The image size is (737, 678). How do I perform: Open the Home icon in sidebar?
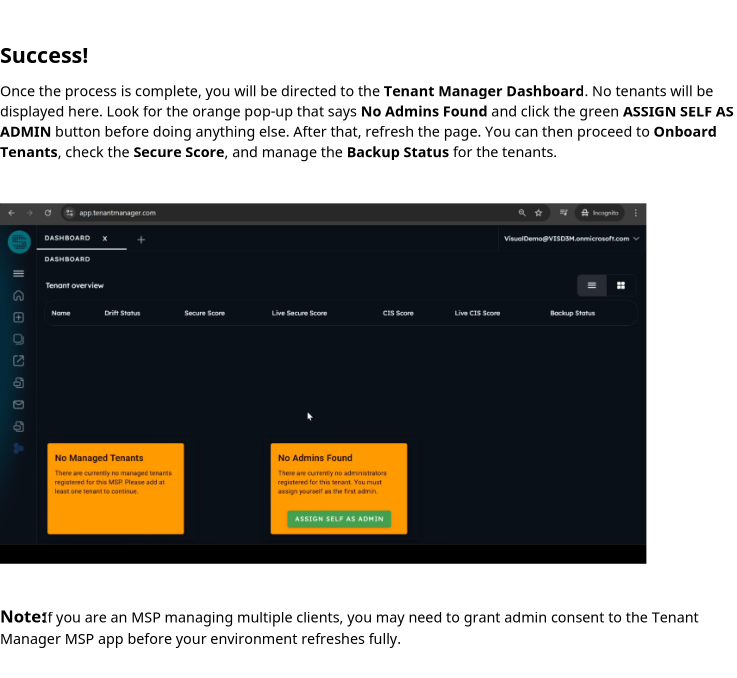point(18,295)
